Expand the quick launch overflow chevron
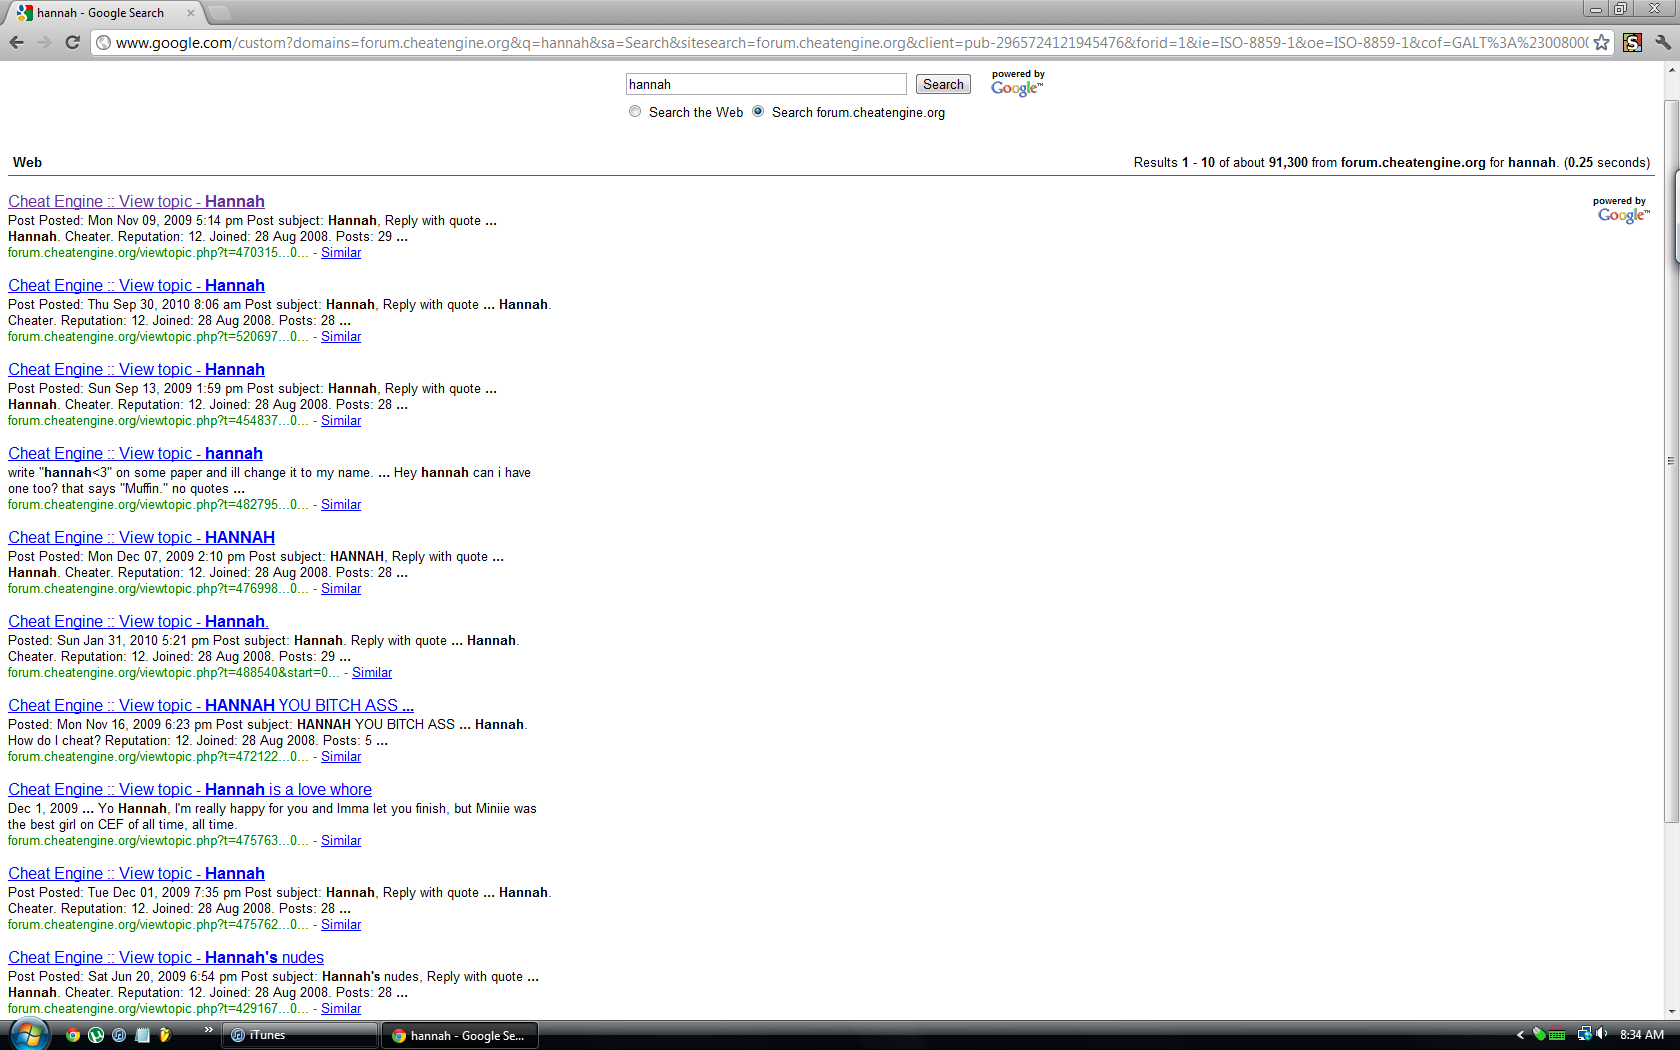Viewport: 1680px width, 1050px height. point(208,1030)
